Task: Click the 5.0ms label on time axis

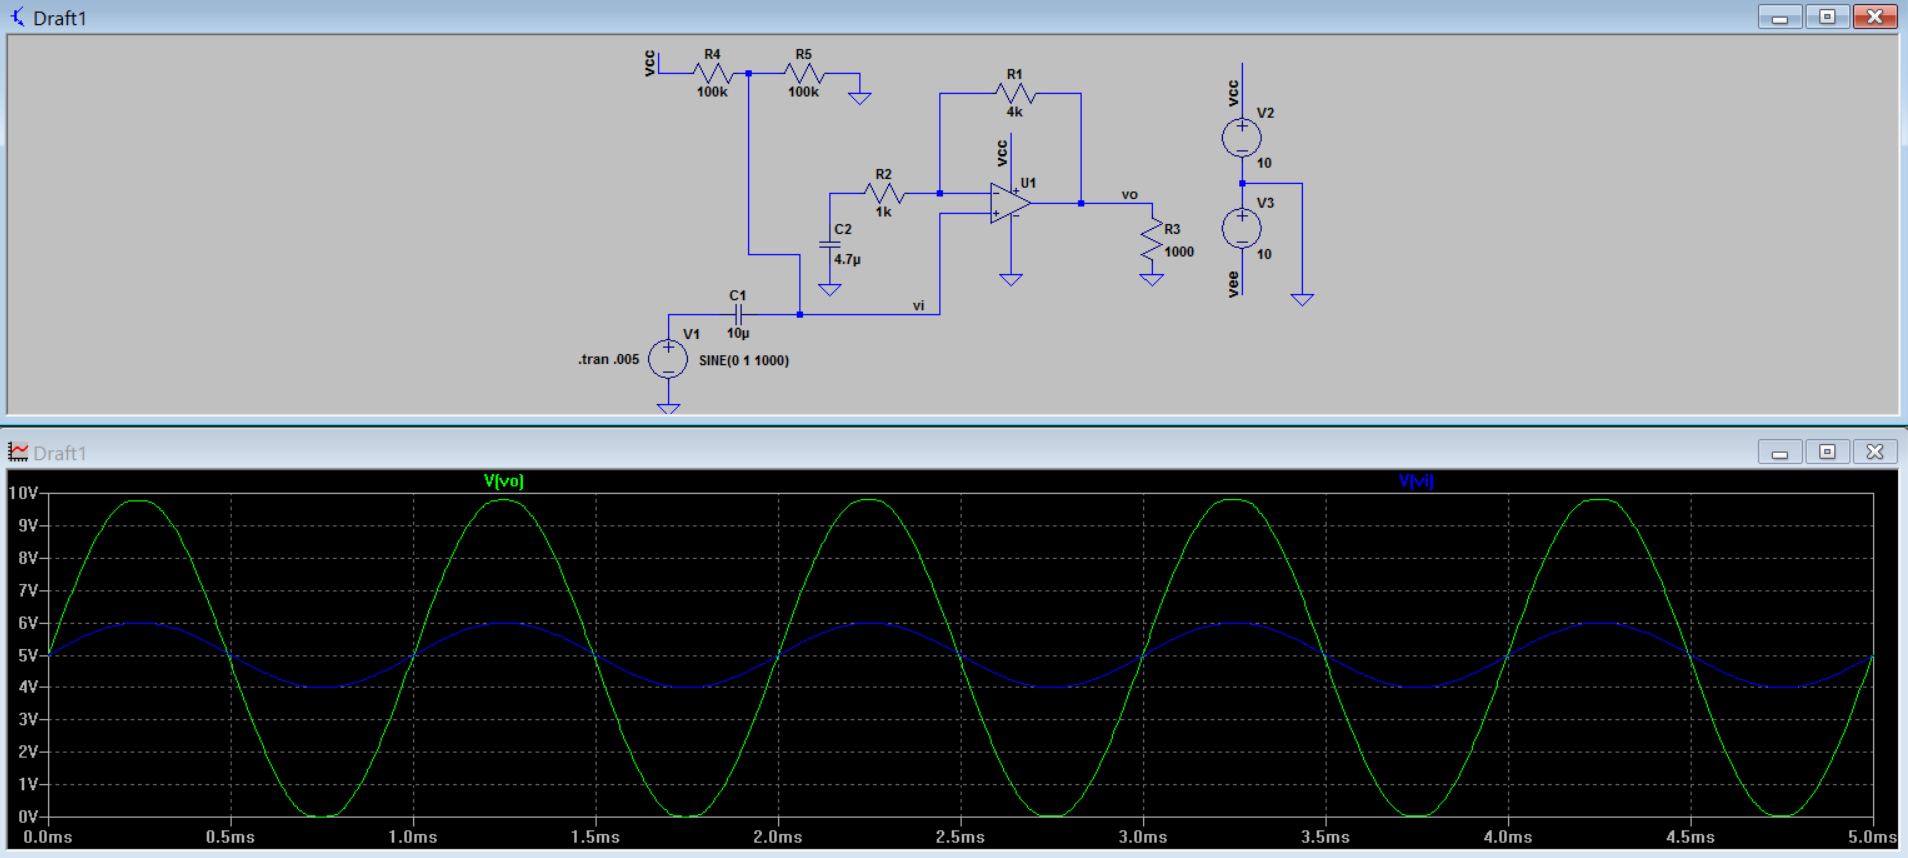Action: (x=1872, y=837)
